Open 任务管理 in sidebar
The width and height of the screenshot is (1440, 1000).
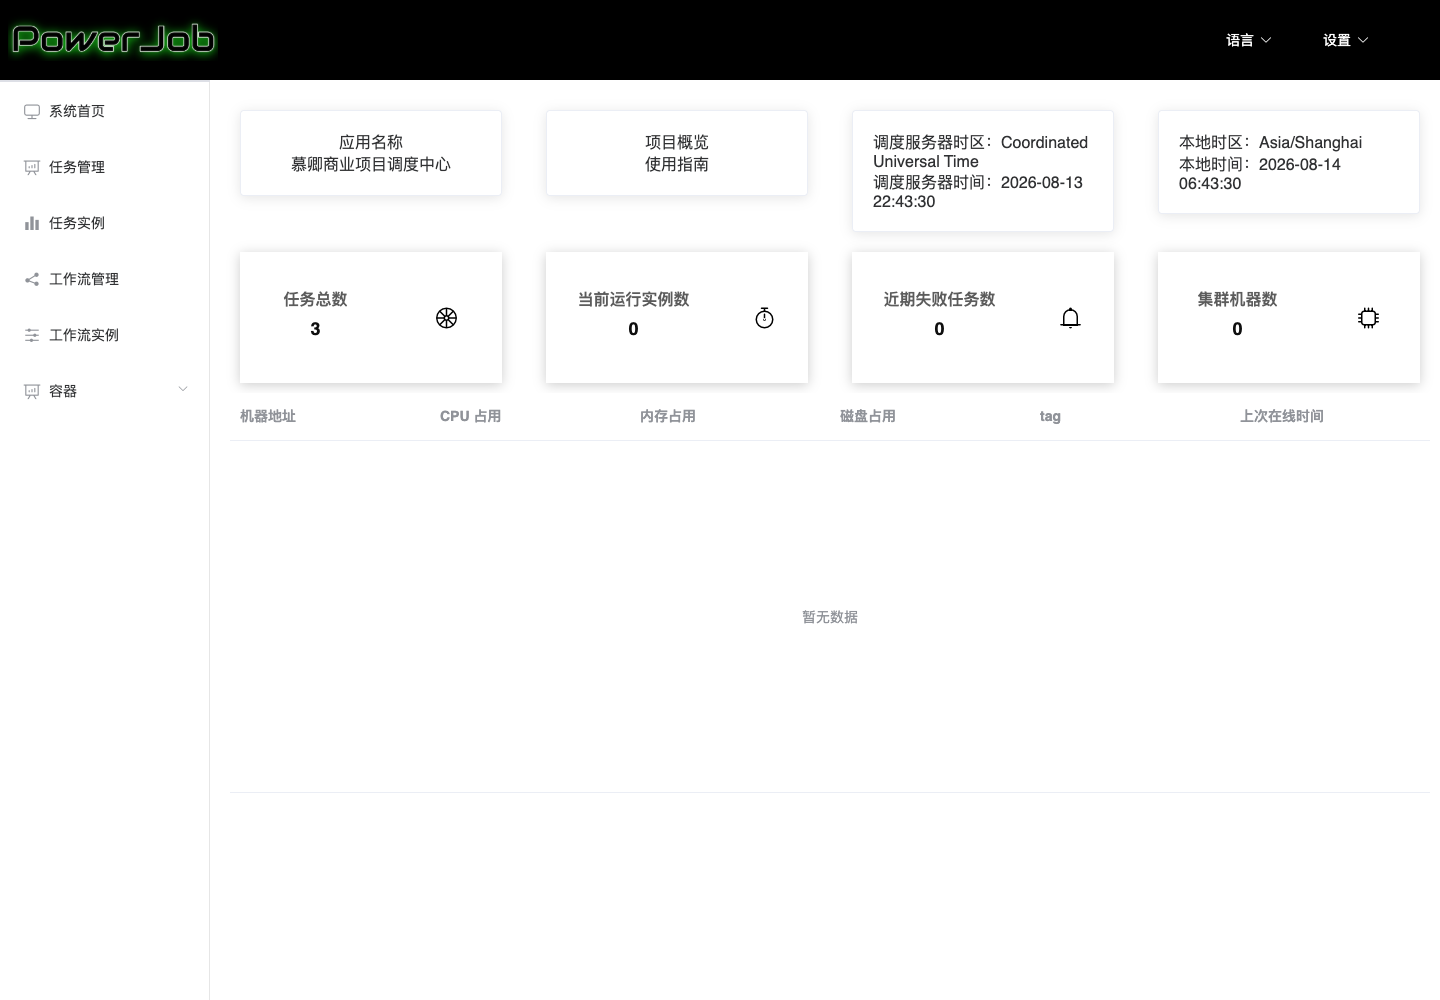pos(105,167)
